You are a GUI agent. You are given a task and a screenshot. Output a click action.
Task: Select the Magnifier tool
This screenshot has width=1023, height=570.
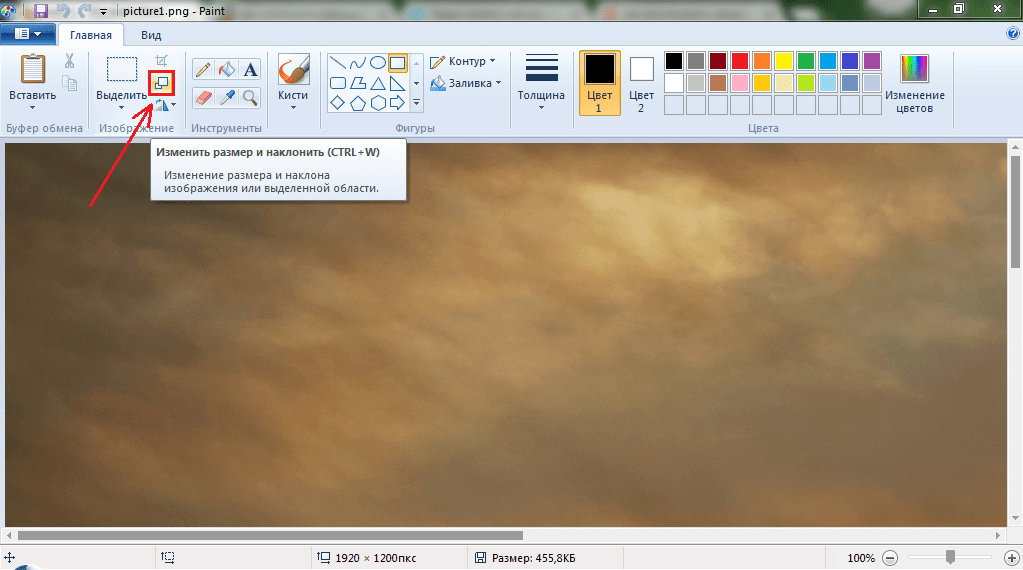pos(250,98)
